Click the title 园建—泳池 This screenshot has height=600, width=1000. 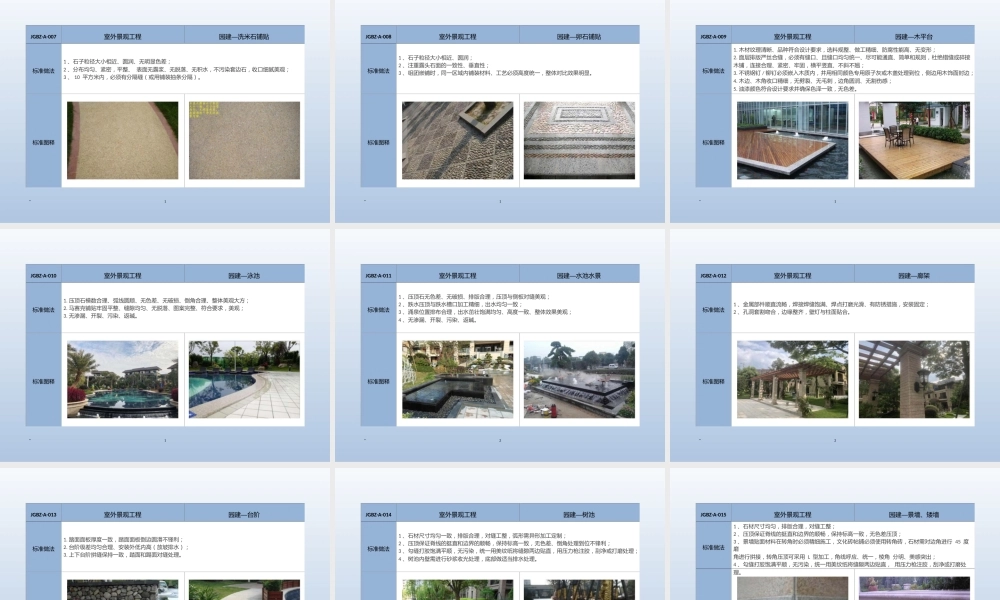click(x=244, y=275)
